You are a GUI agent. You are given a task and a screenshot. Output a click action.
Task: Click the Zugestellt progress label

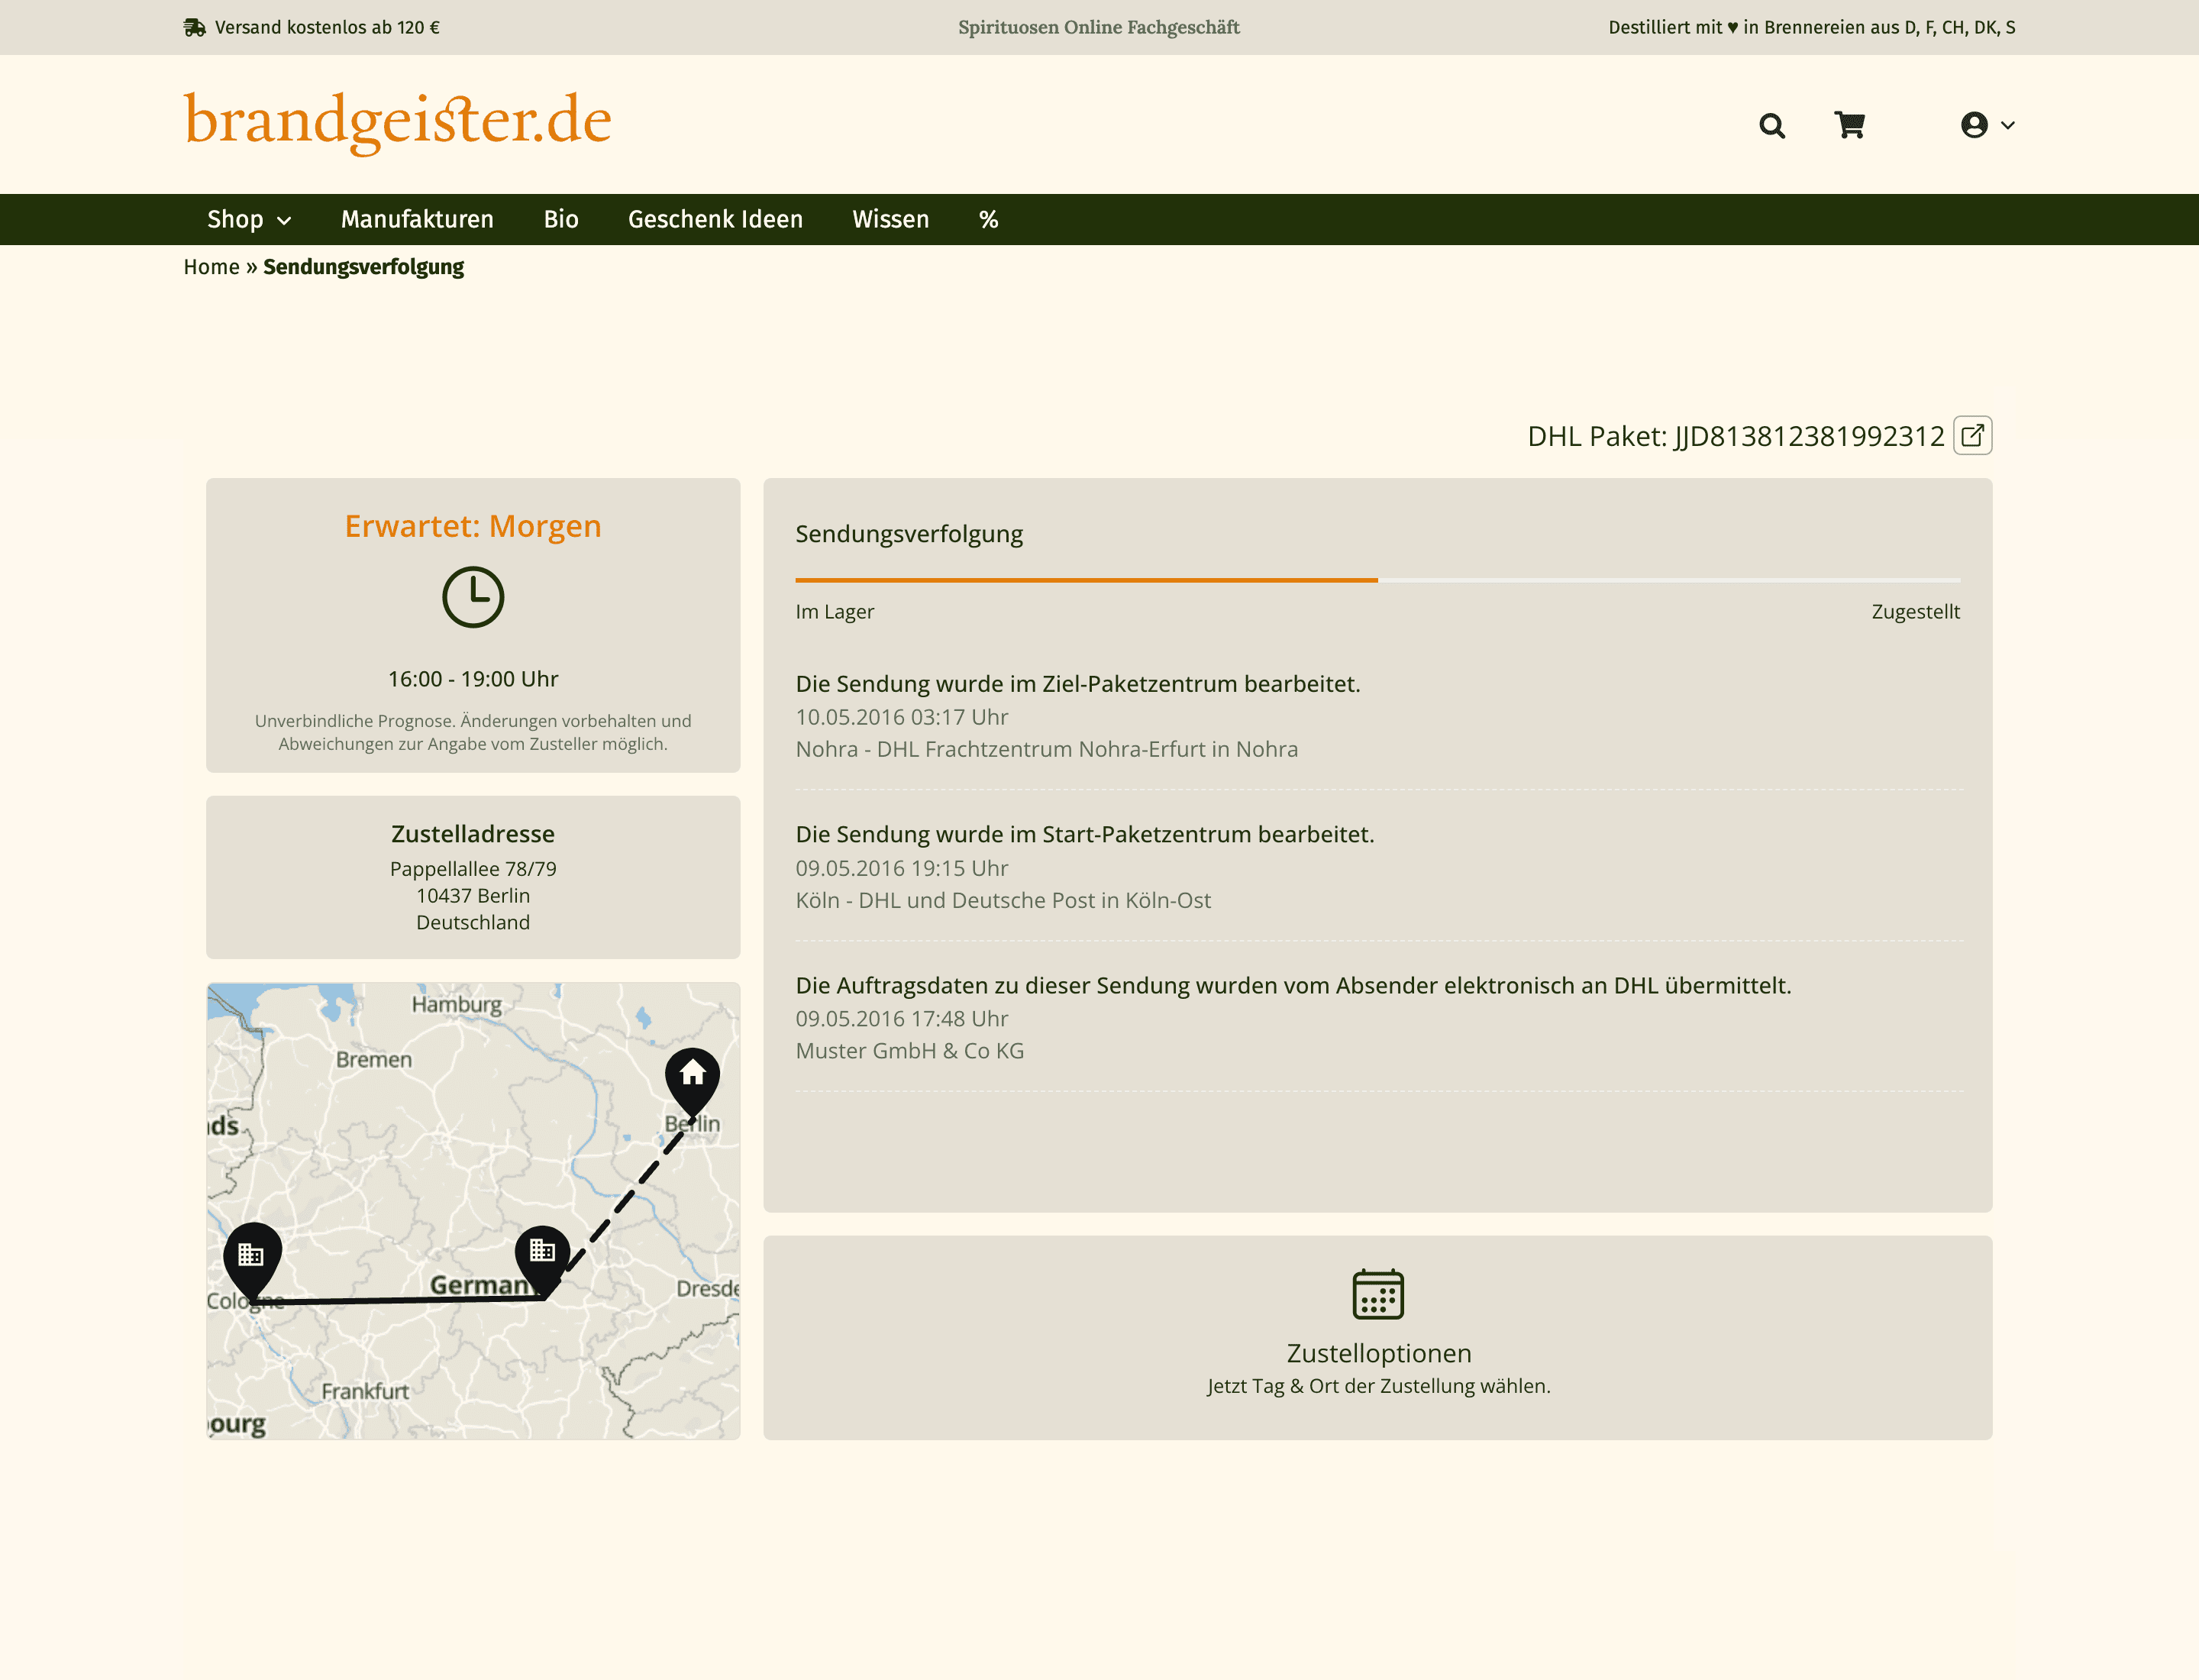(1915, 611)
